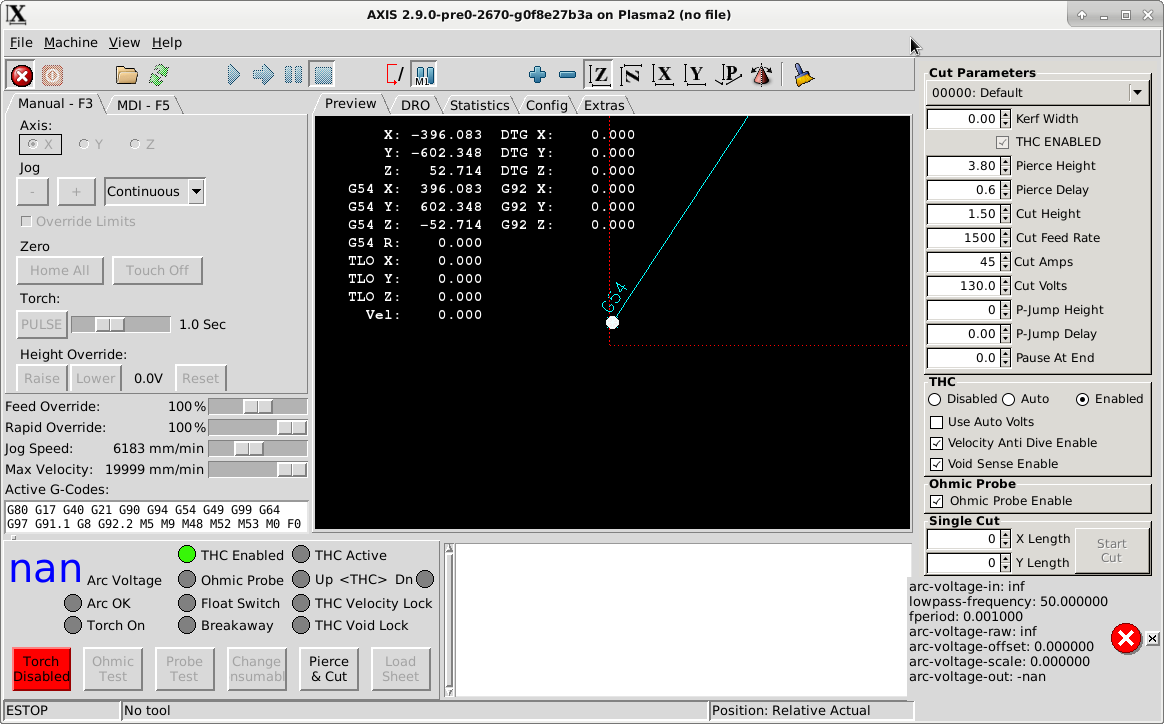This screenshot has height=724, width=1164.
Task: Click the Torch Disabled red button
Action: pos(42,669)
